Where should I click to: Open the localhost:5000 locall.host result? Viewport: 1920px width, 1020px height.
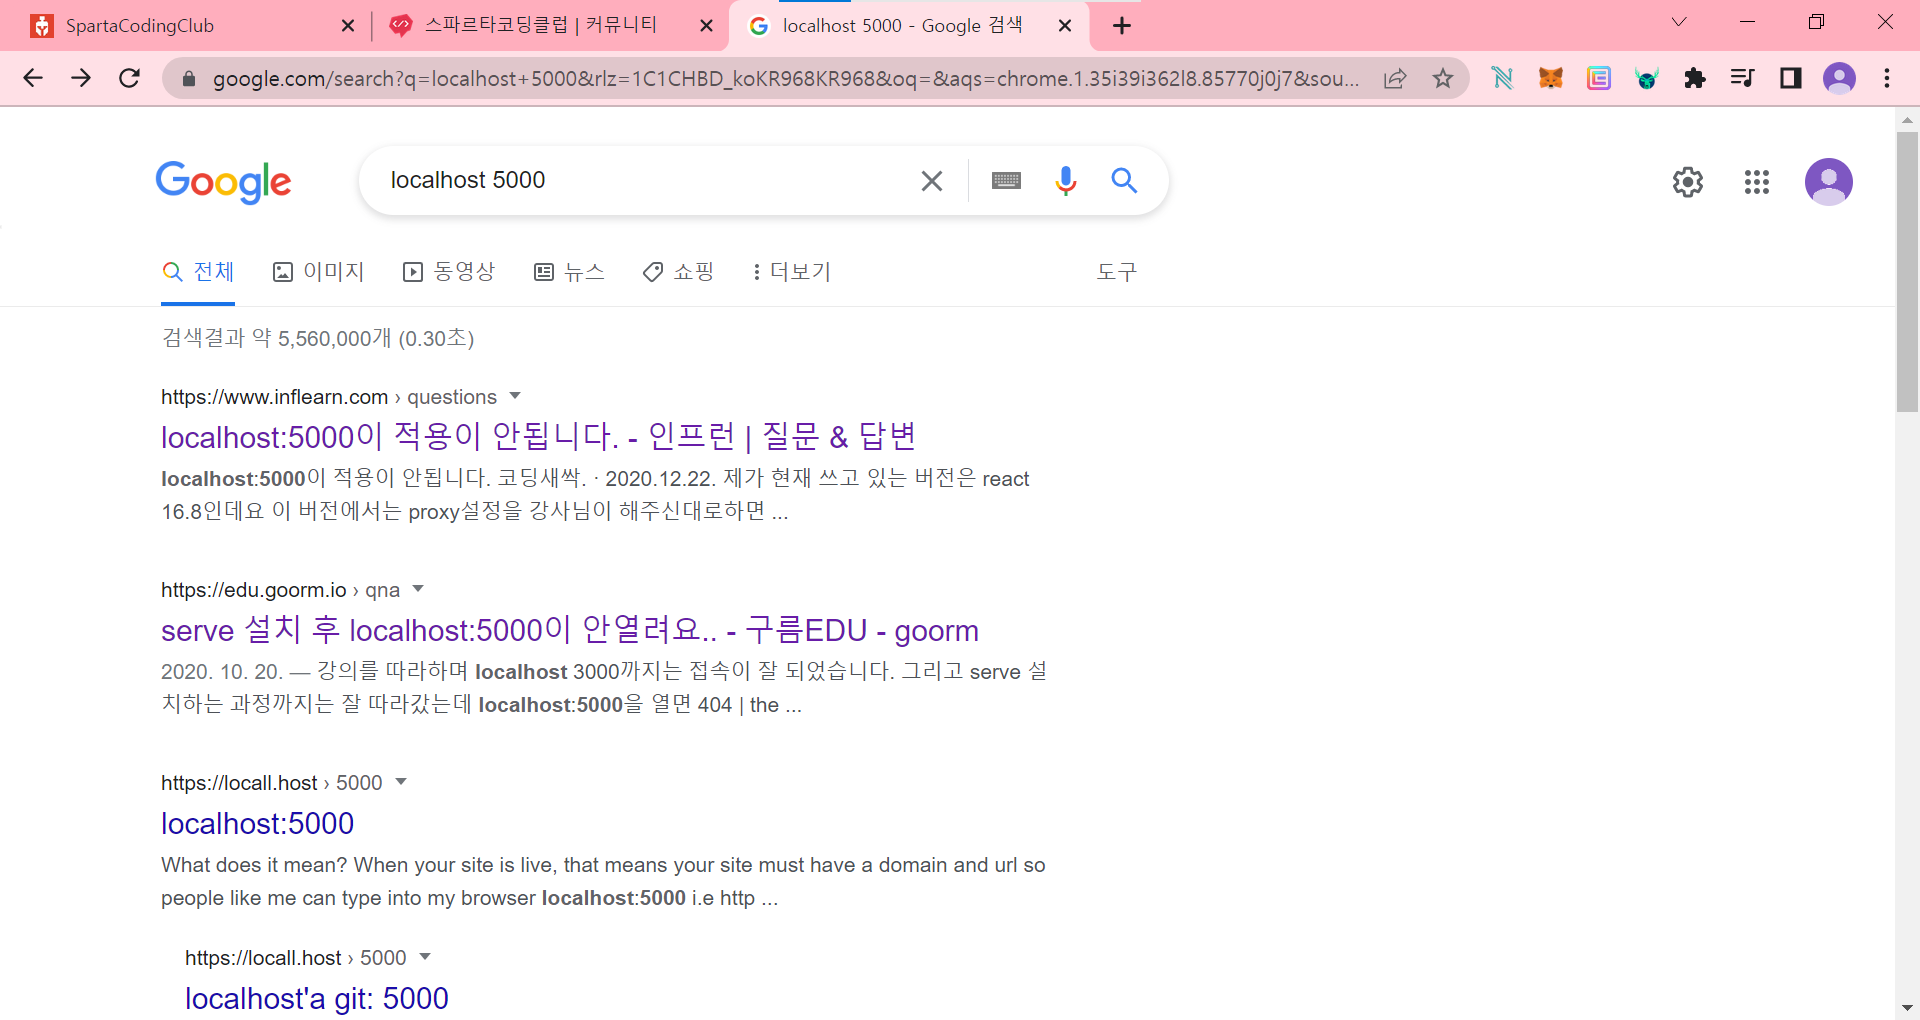258,823
